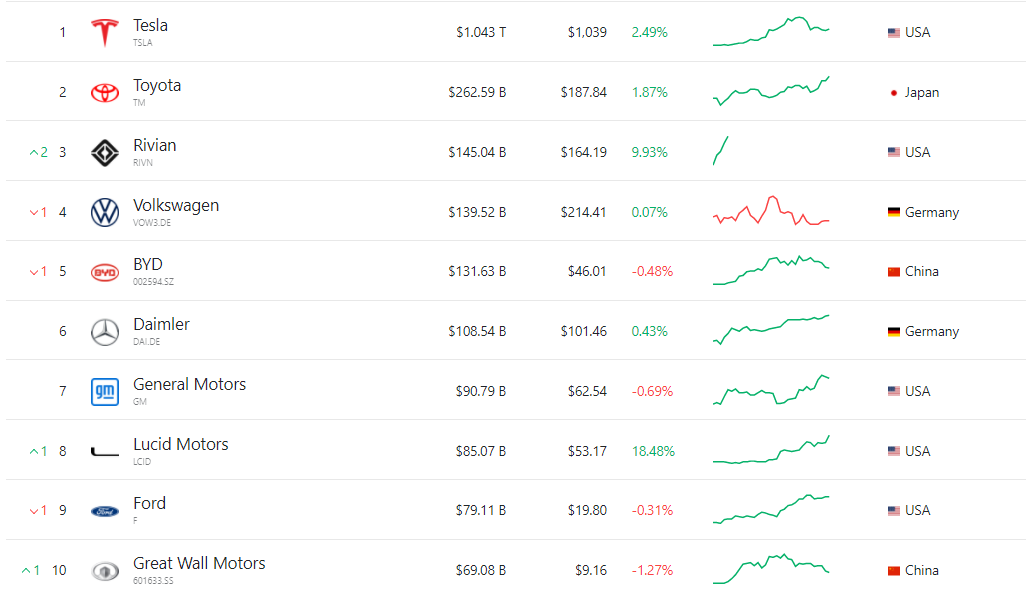Open the Lucid Motors company link

pyautogui.click(x=181, y=444)
